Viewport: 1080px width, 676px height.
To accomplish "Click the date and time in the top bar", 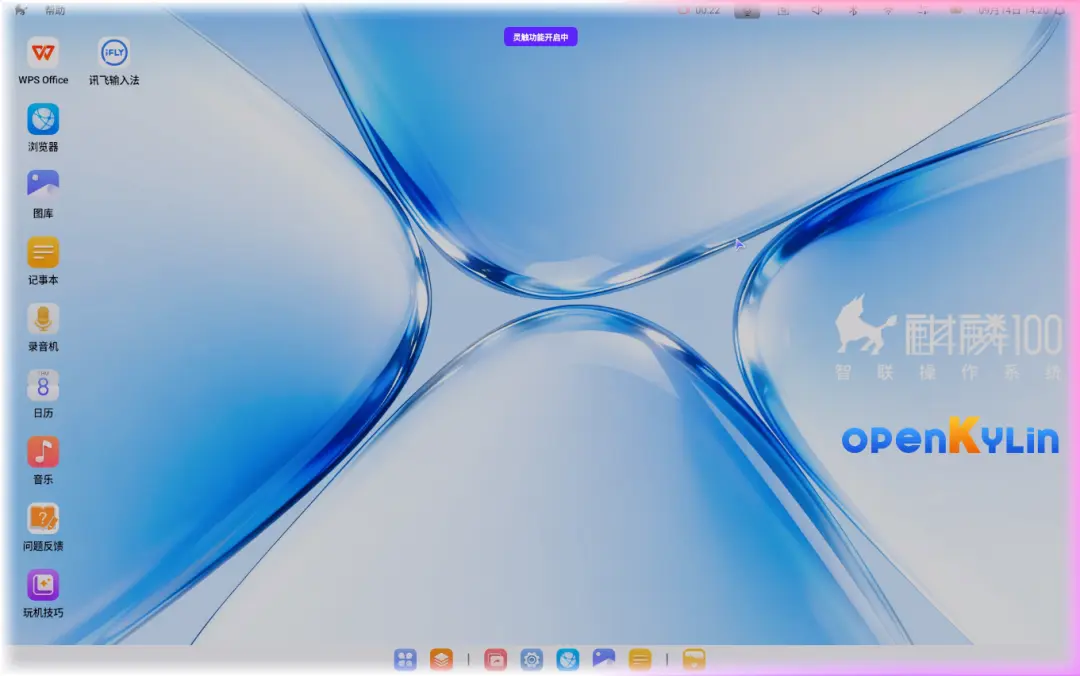I will [1013, 10].
